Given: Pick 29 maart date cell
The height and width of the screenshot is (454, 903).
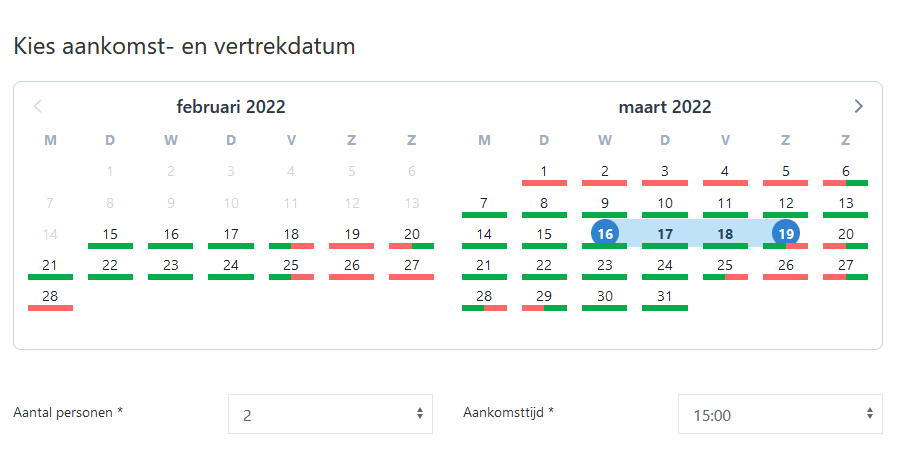Looking at the screenshot, I should [x=544, y=296].
